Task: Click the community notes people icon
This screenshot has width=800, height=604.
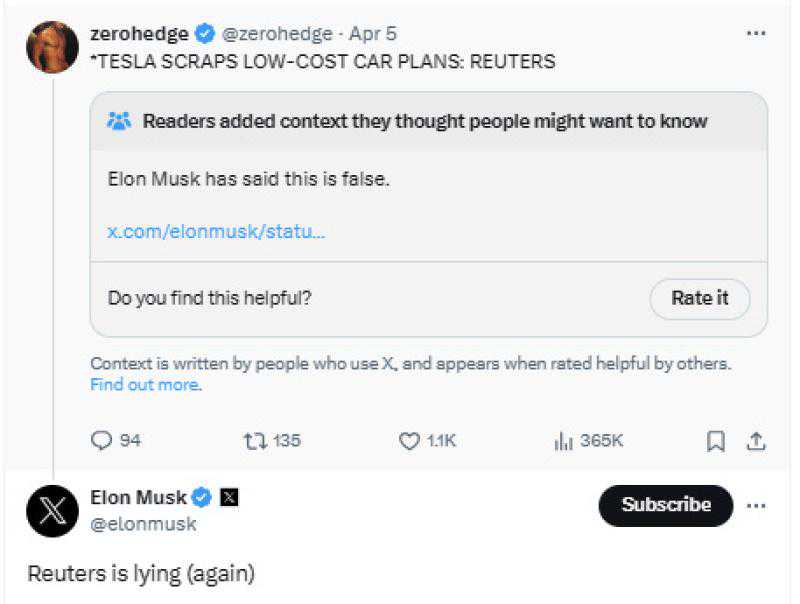Action: coord(119,121)
